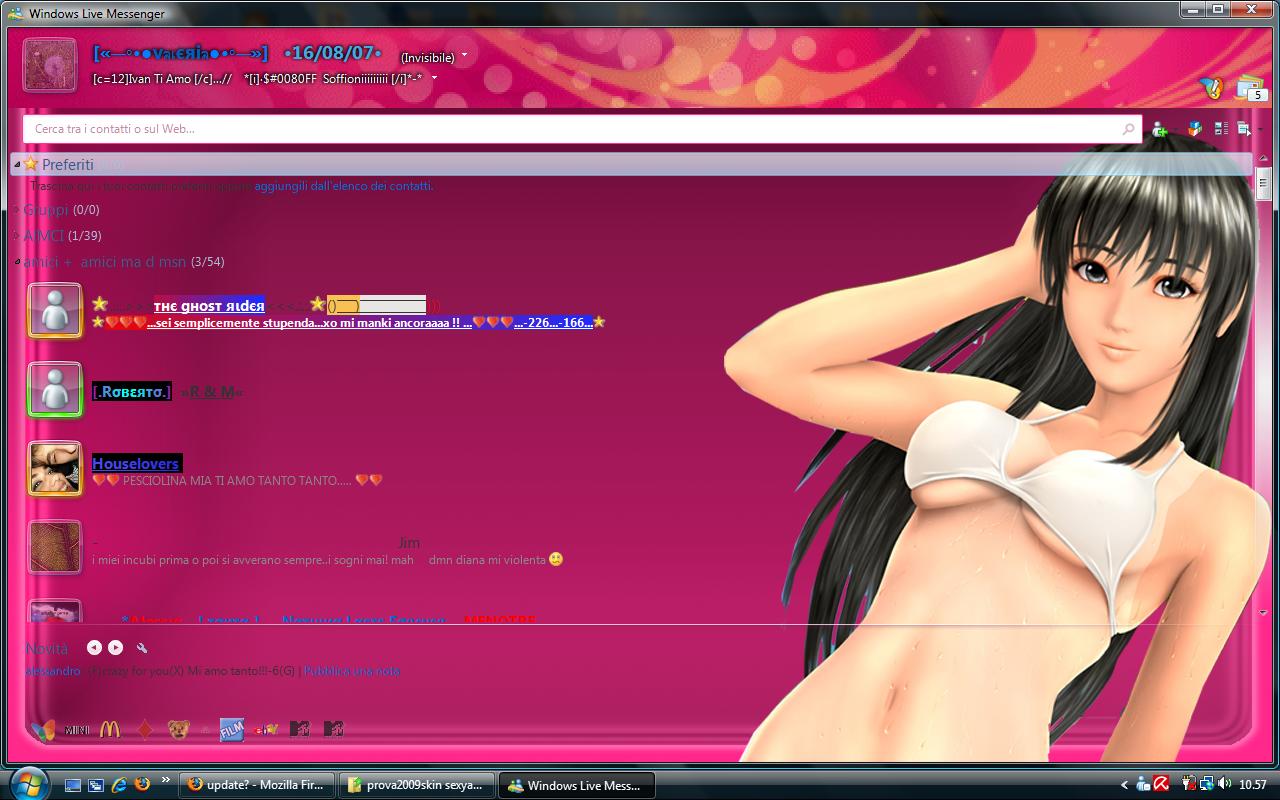Open the email inbox icon showing 5

click(x=1249, y=89)
